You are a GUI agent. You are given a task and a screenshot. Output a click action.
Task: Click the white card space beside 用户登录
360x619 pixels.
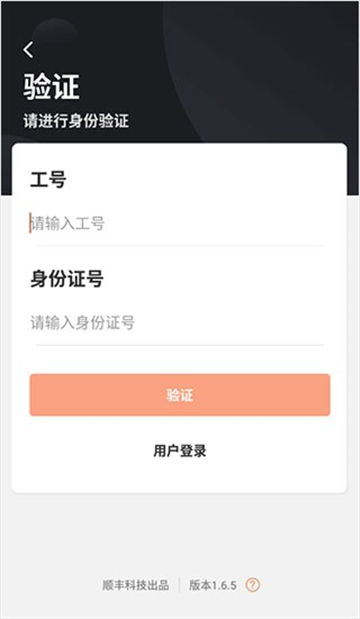click(x=276, y=450)
